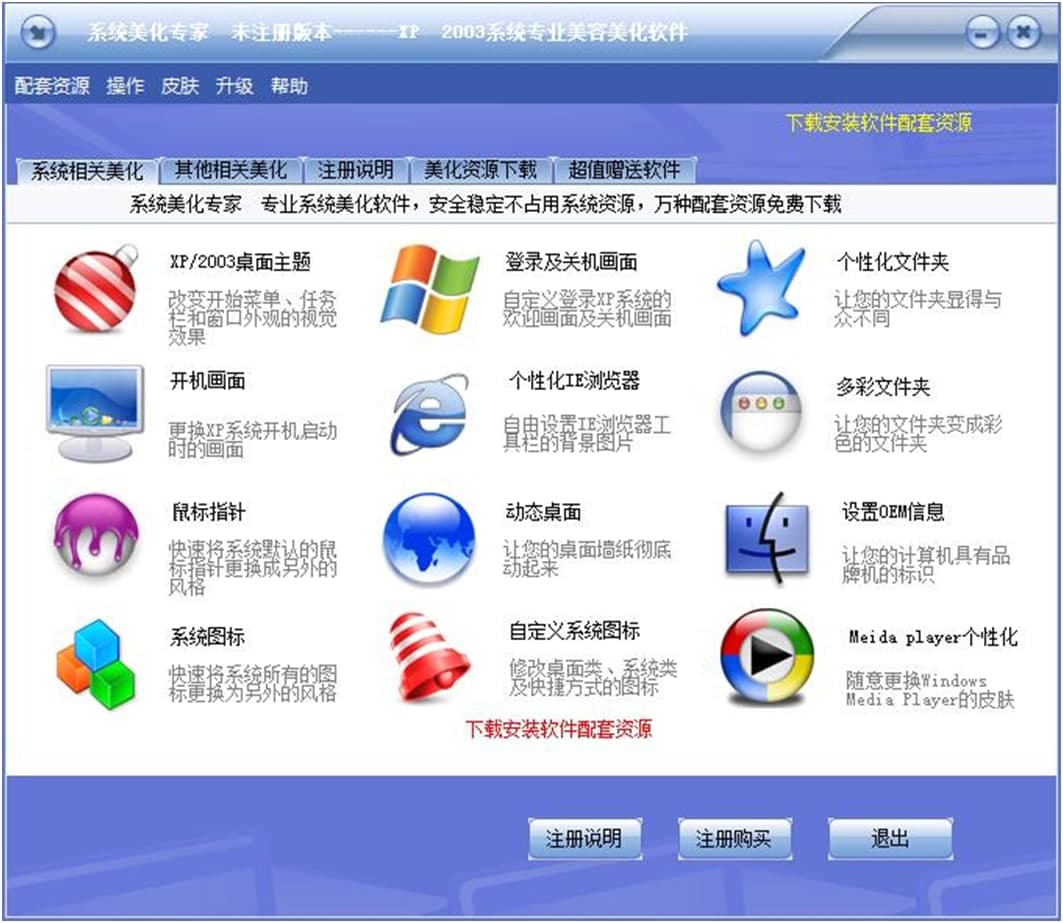Open XP/2003桌面主题 with the red ornament icon
Viewport: 1063px width, 923px height.
[x=97, y=292]
